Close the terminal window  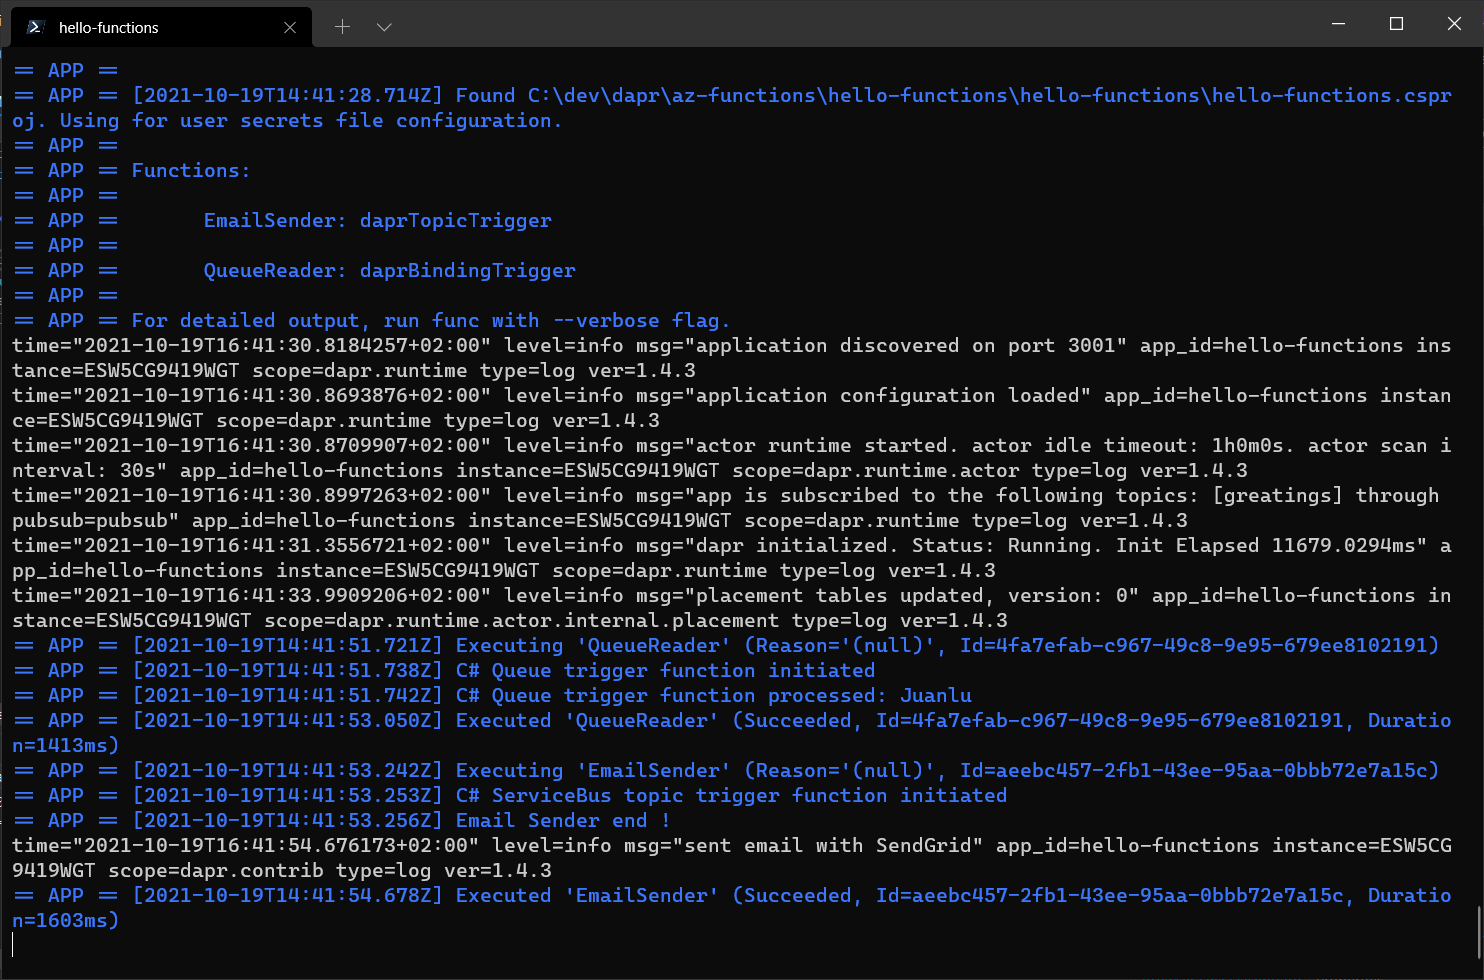[x=1454, y=24]
